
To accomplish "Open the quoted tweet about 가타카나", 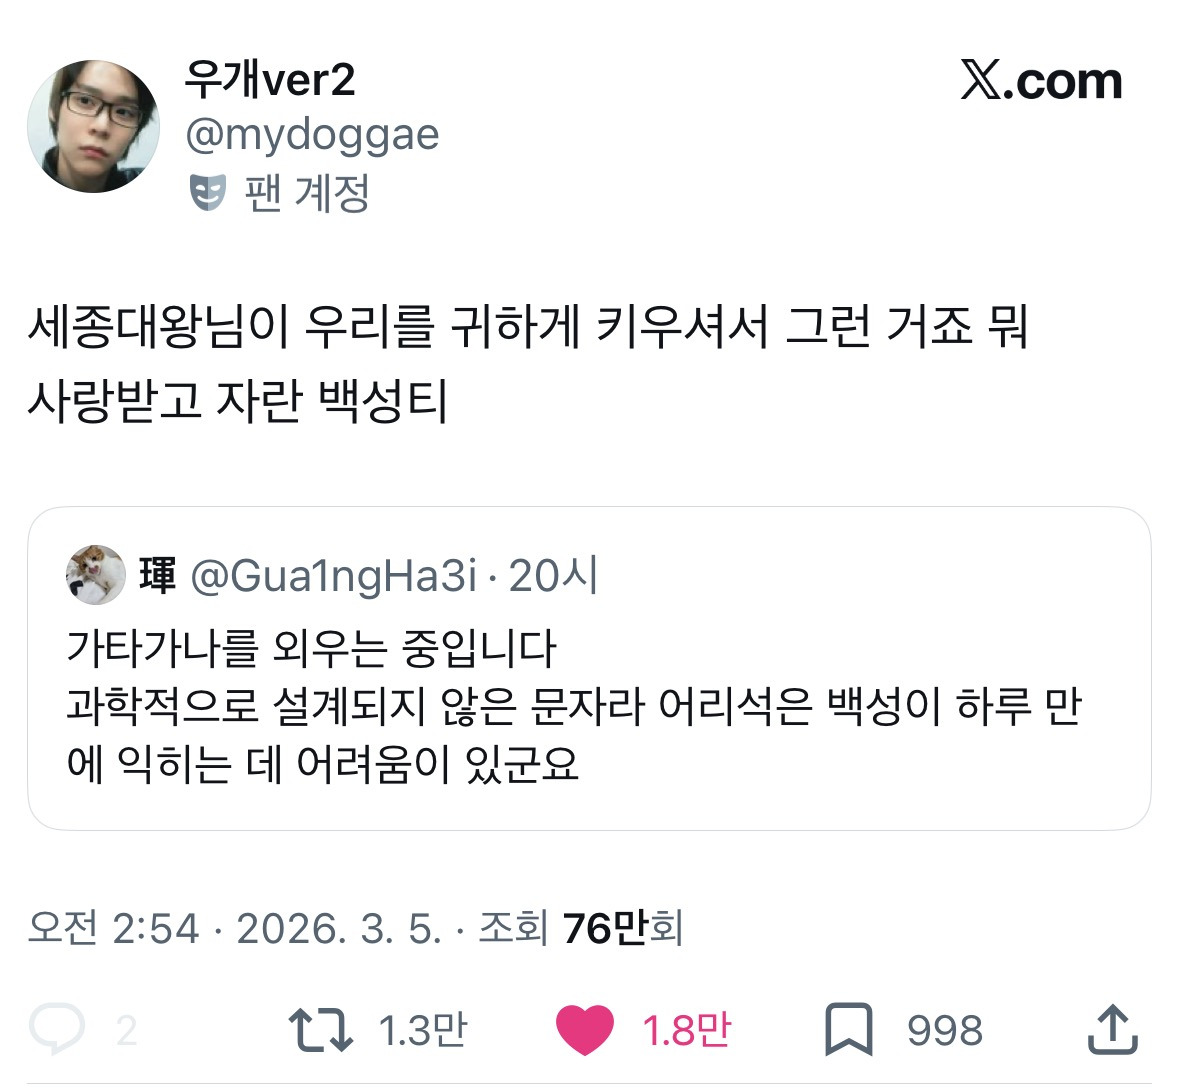I will 590,669.
